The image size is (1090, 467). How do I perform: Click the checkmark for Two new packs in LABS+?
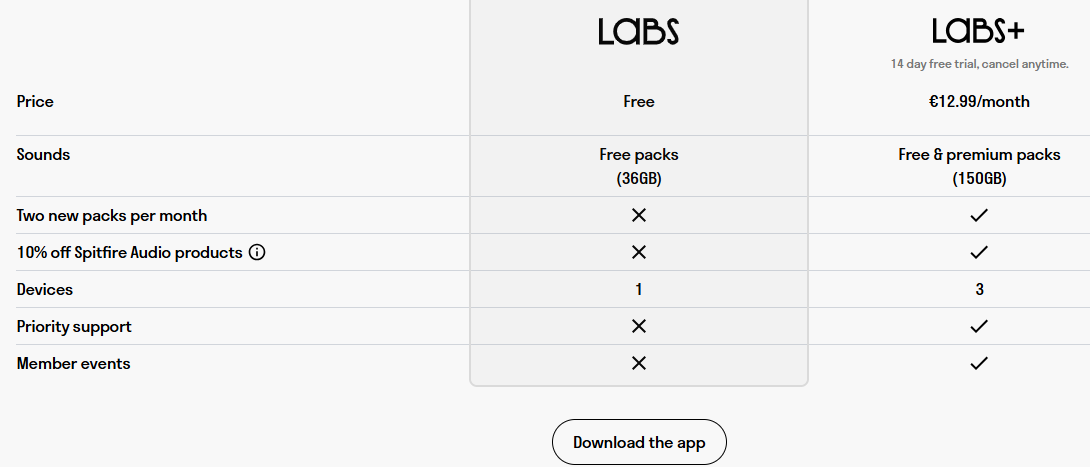click(x=979, y=215)
